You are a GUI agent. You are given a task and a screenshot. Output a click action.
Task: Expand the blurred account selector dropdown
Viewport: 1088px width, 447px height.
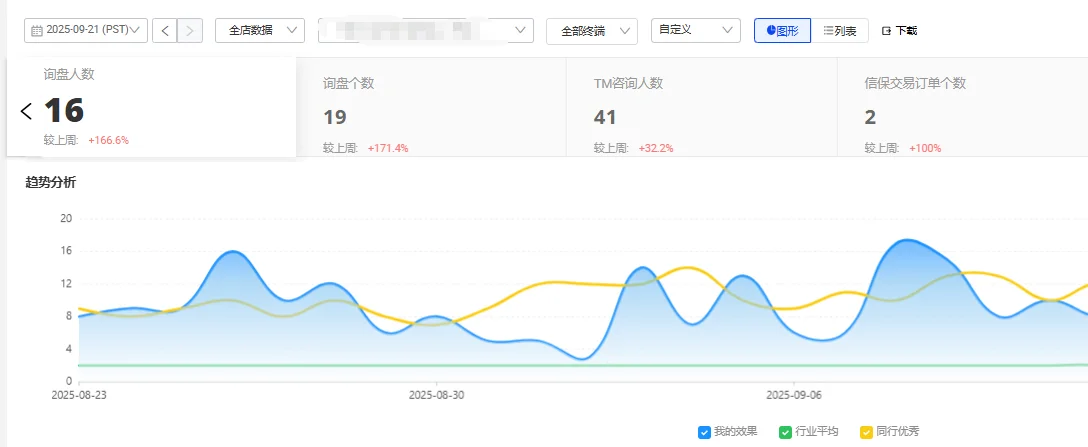tap(426, 31)
